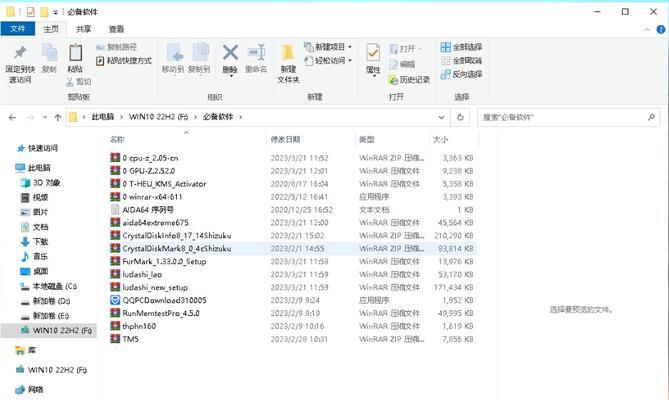This screenshot has height=400, width=669.
Task: Click the Open button in the ribbon
Action: pyautogui.click(x=405, y=49)
